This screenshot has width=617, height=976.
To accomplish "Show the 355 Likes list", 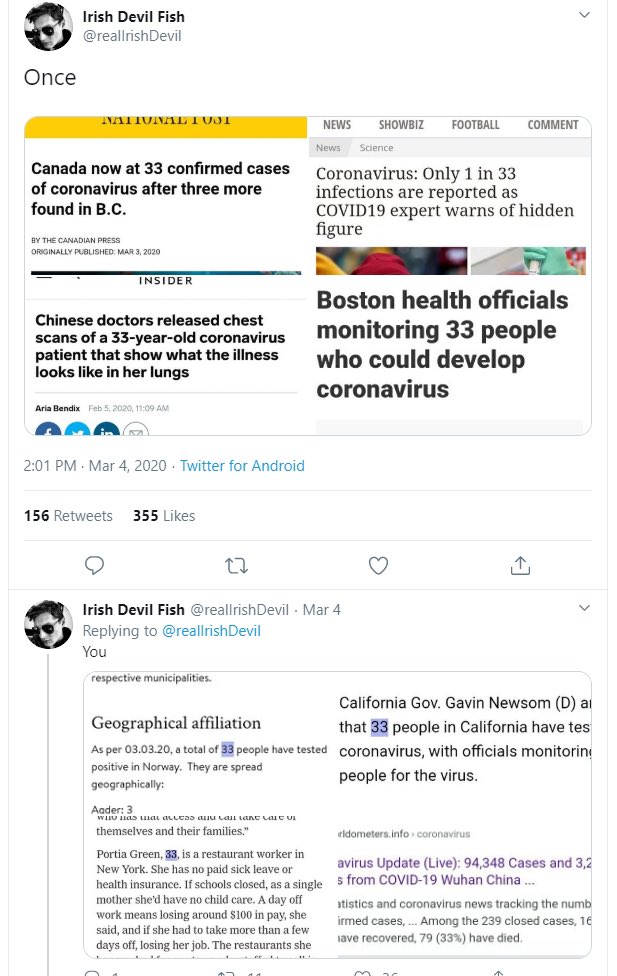I will pos(164,516).
